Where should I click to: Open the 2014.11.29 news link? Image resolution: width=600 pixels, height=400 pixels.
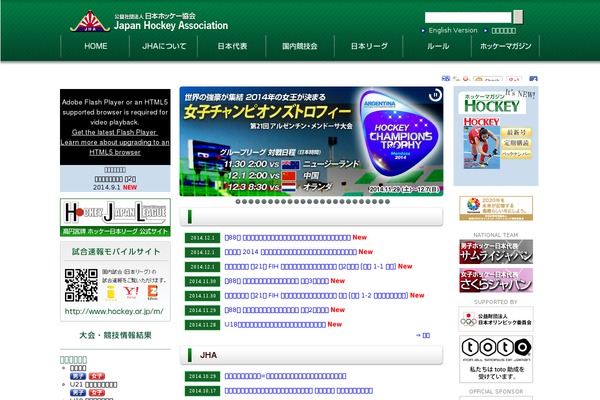(276, 310)
